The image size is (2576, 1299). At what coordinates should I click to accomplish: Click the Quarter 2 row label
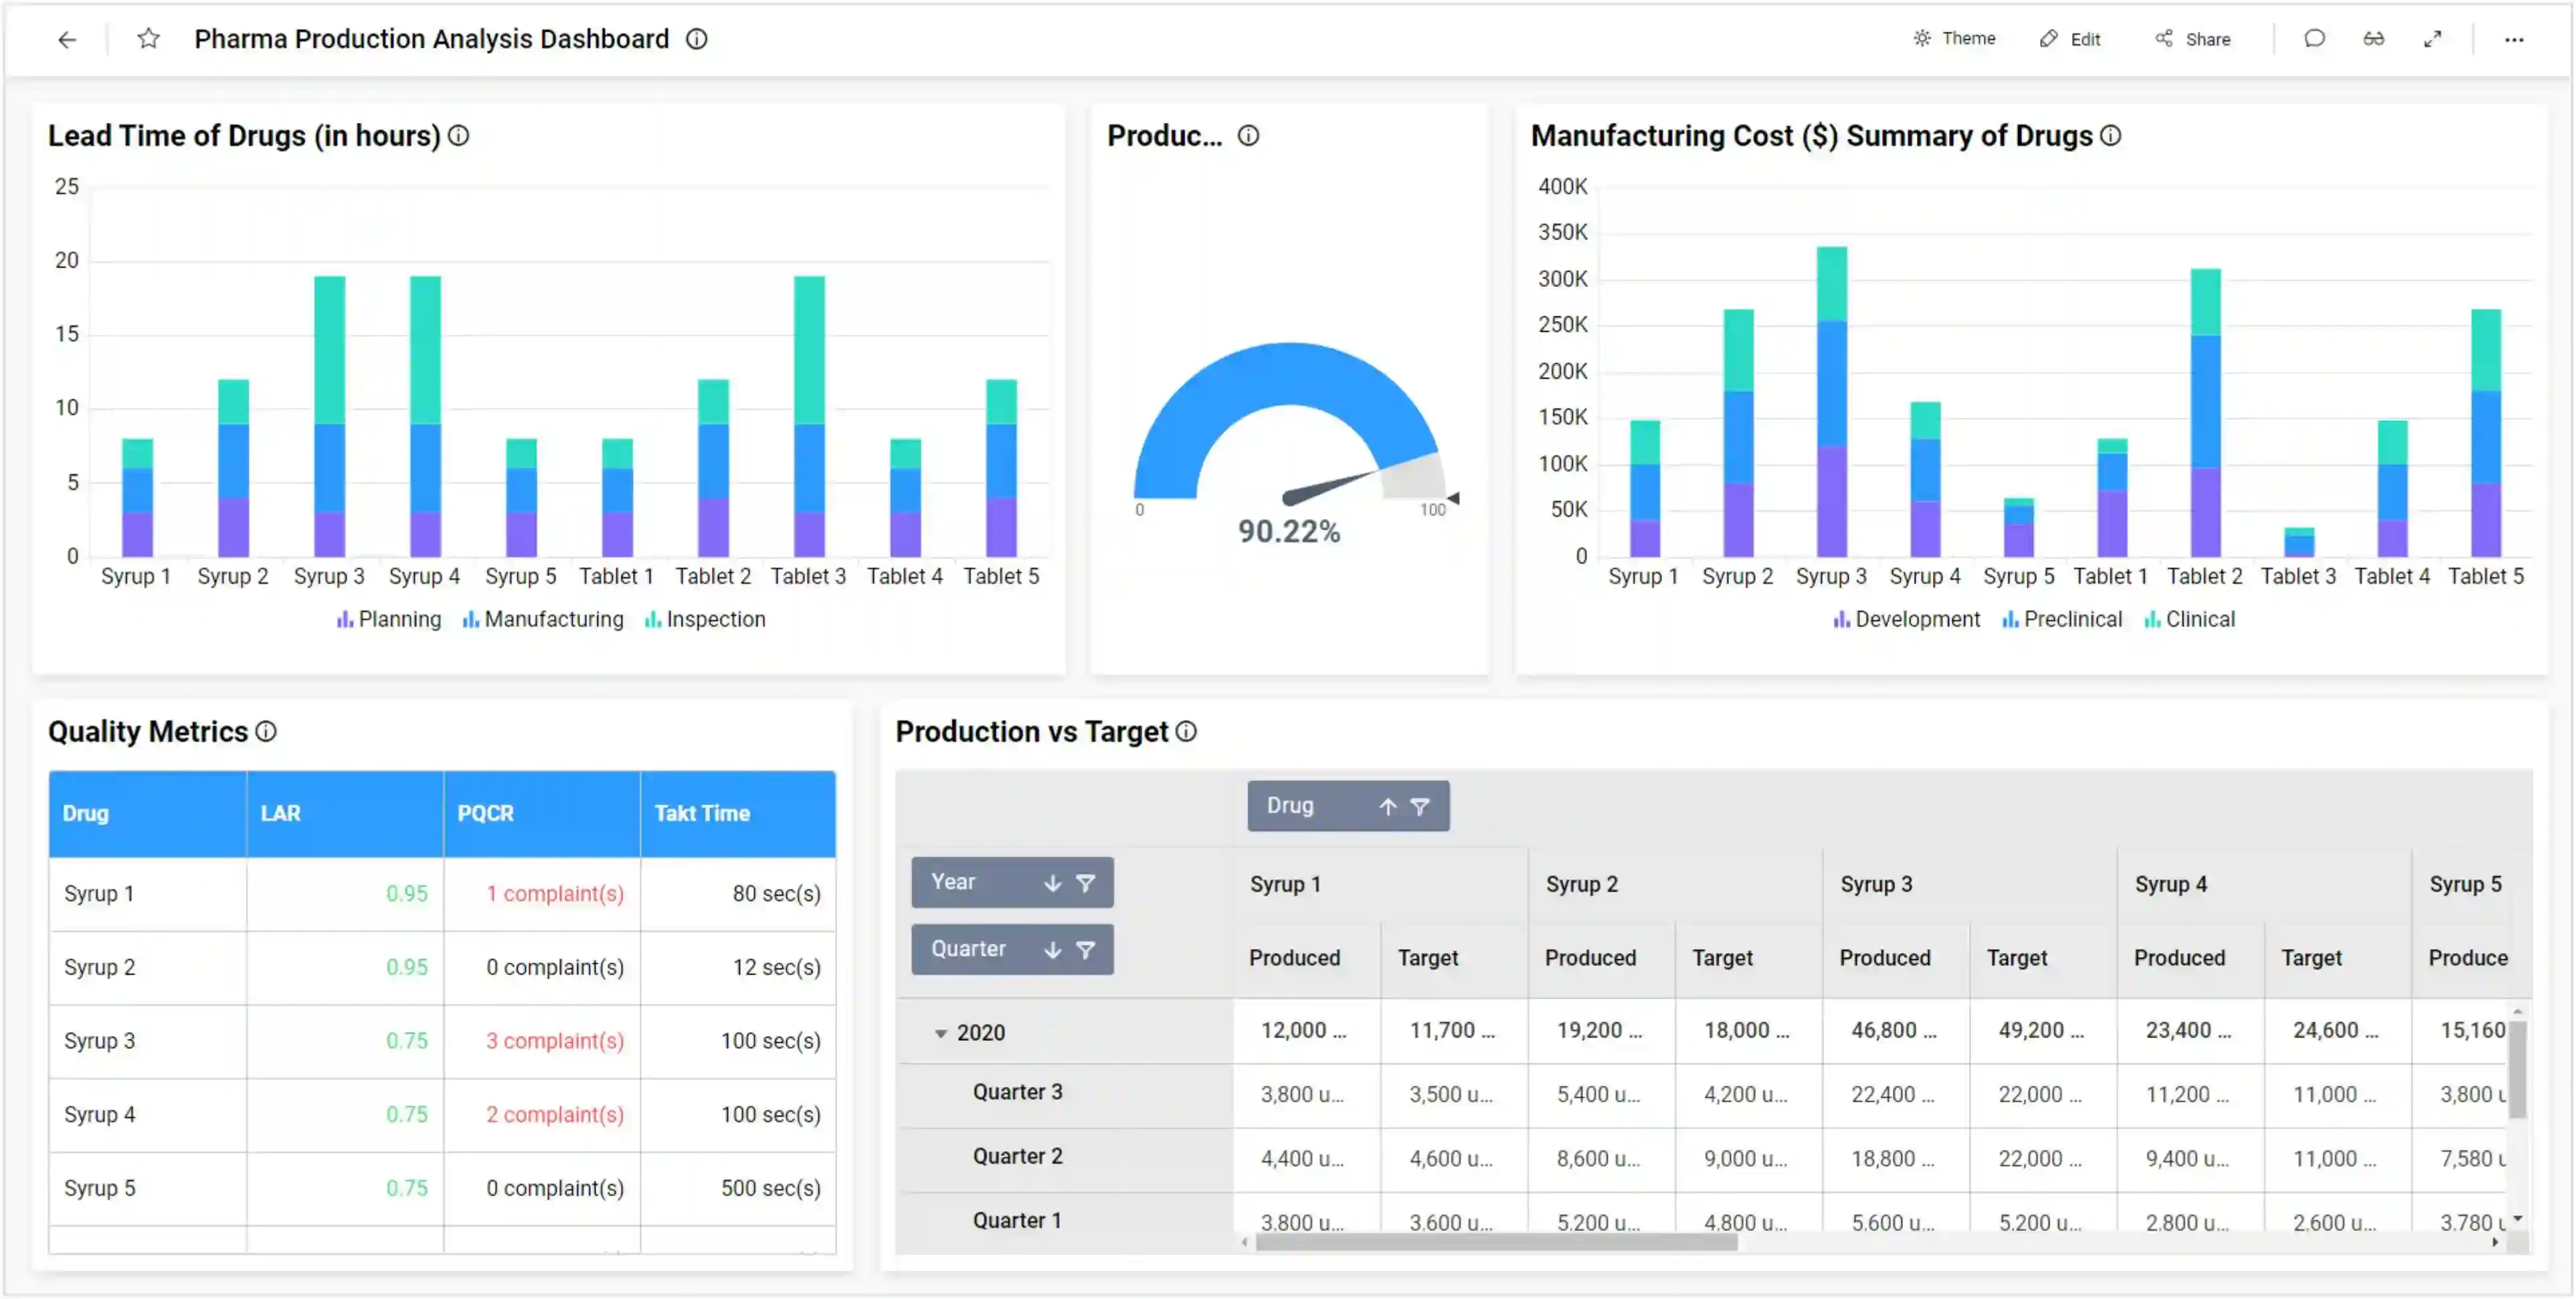click(1018, 1157)
